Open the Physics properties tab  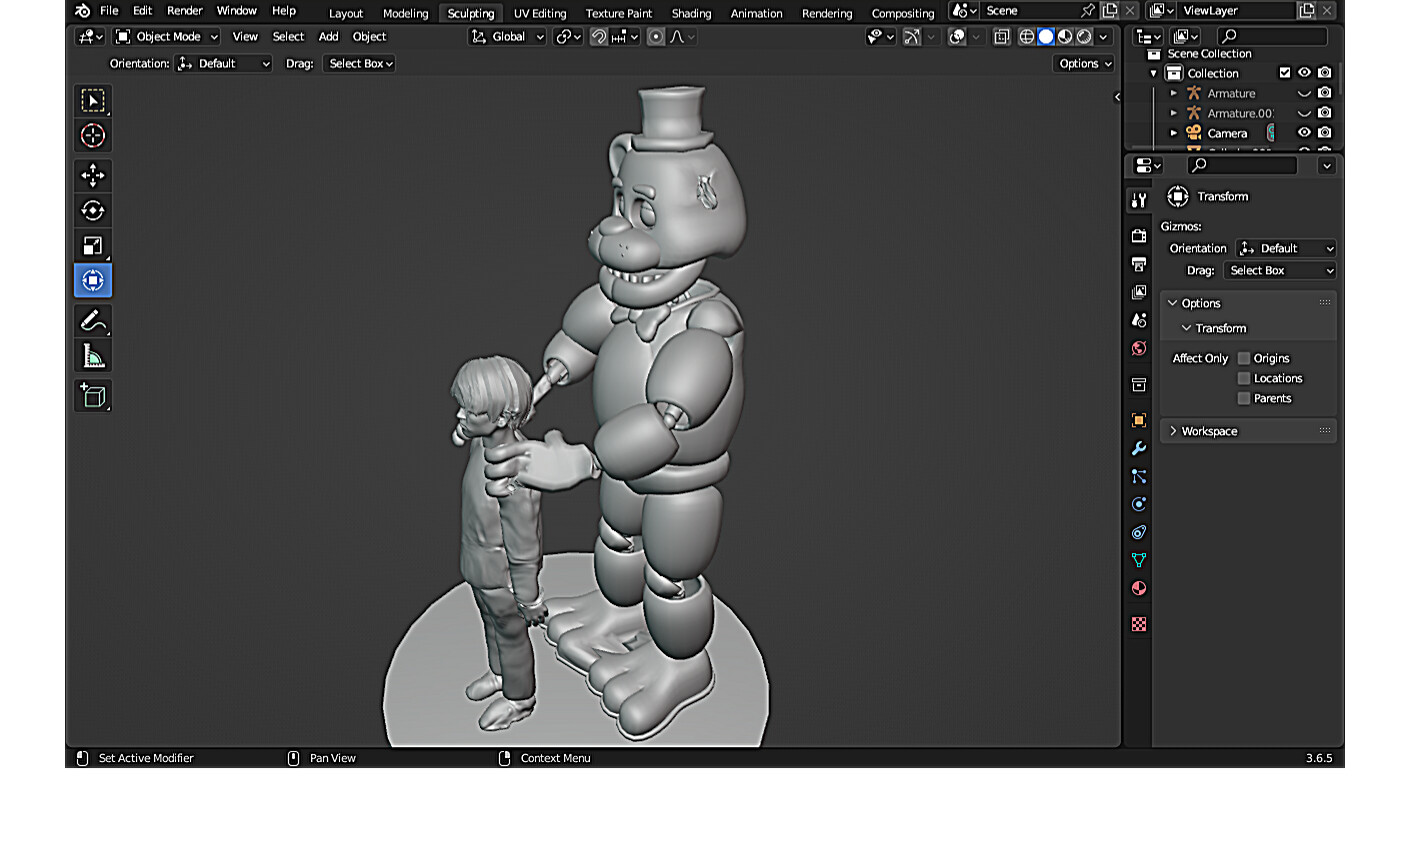coord(1138,504)
